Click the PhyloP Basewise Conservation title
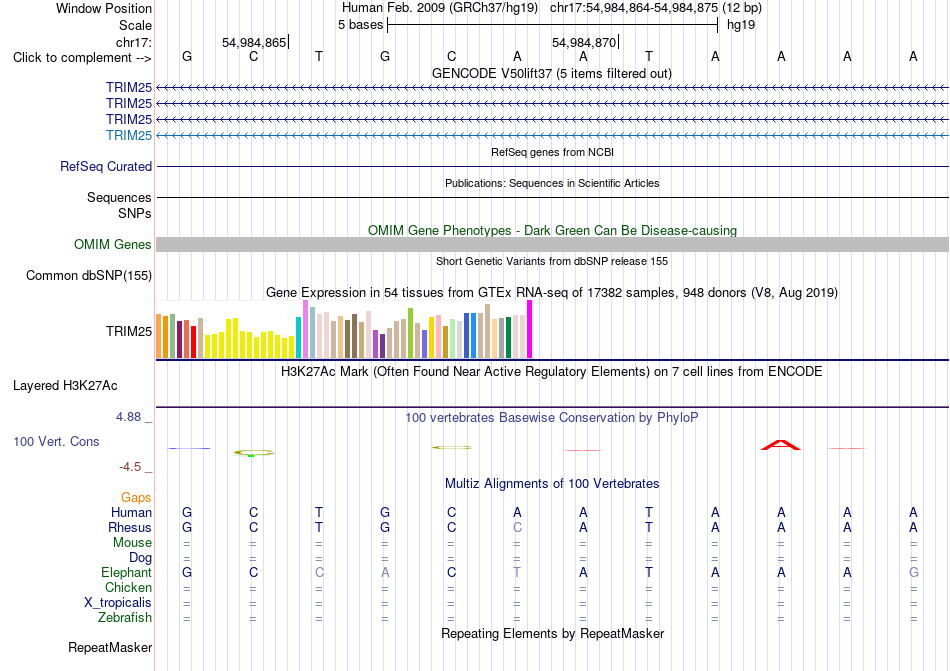This screenshot has height=671, width=950. (x=552, y=418)
